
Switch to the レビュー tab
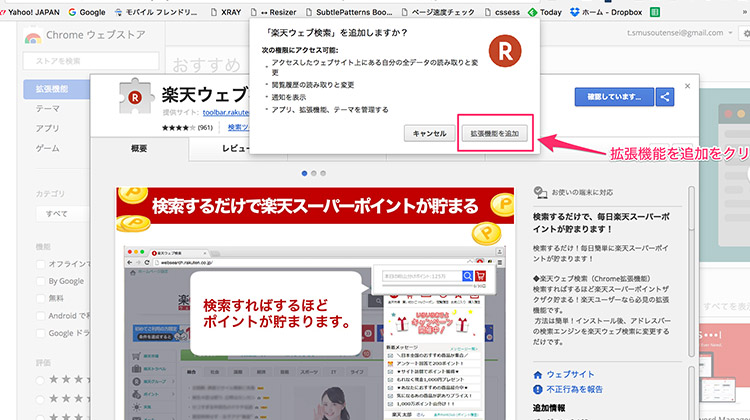[235, 149]
